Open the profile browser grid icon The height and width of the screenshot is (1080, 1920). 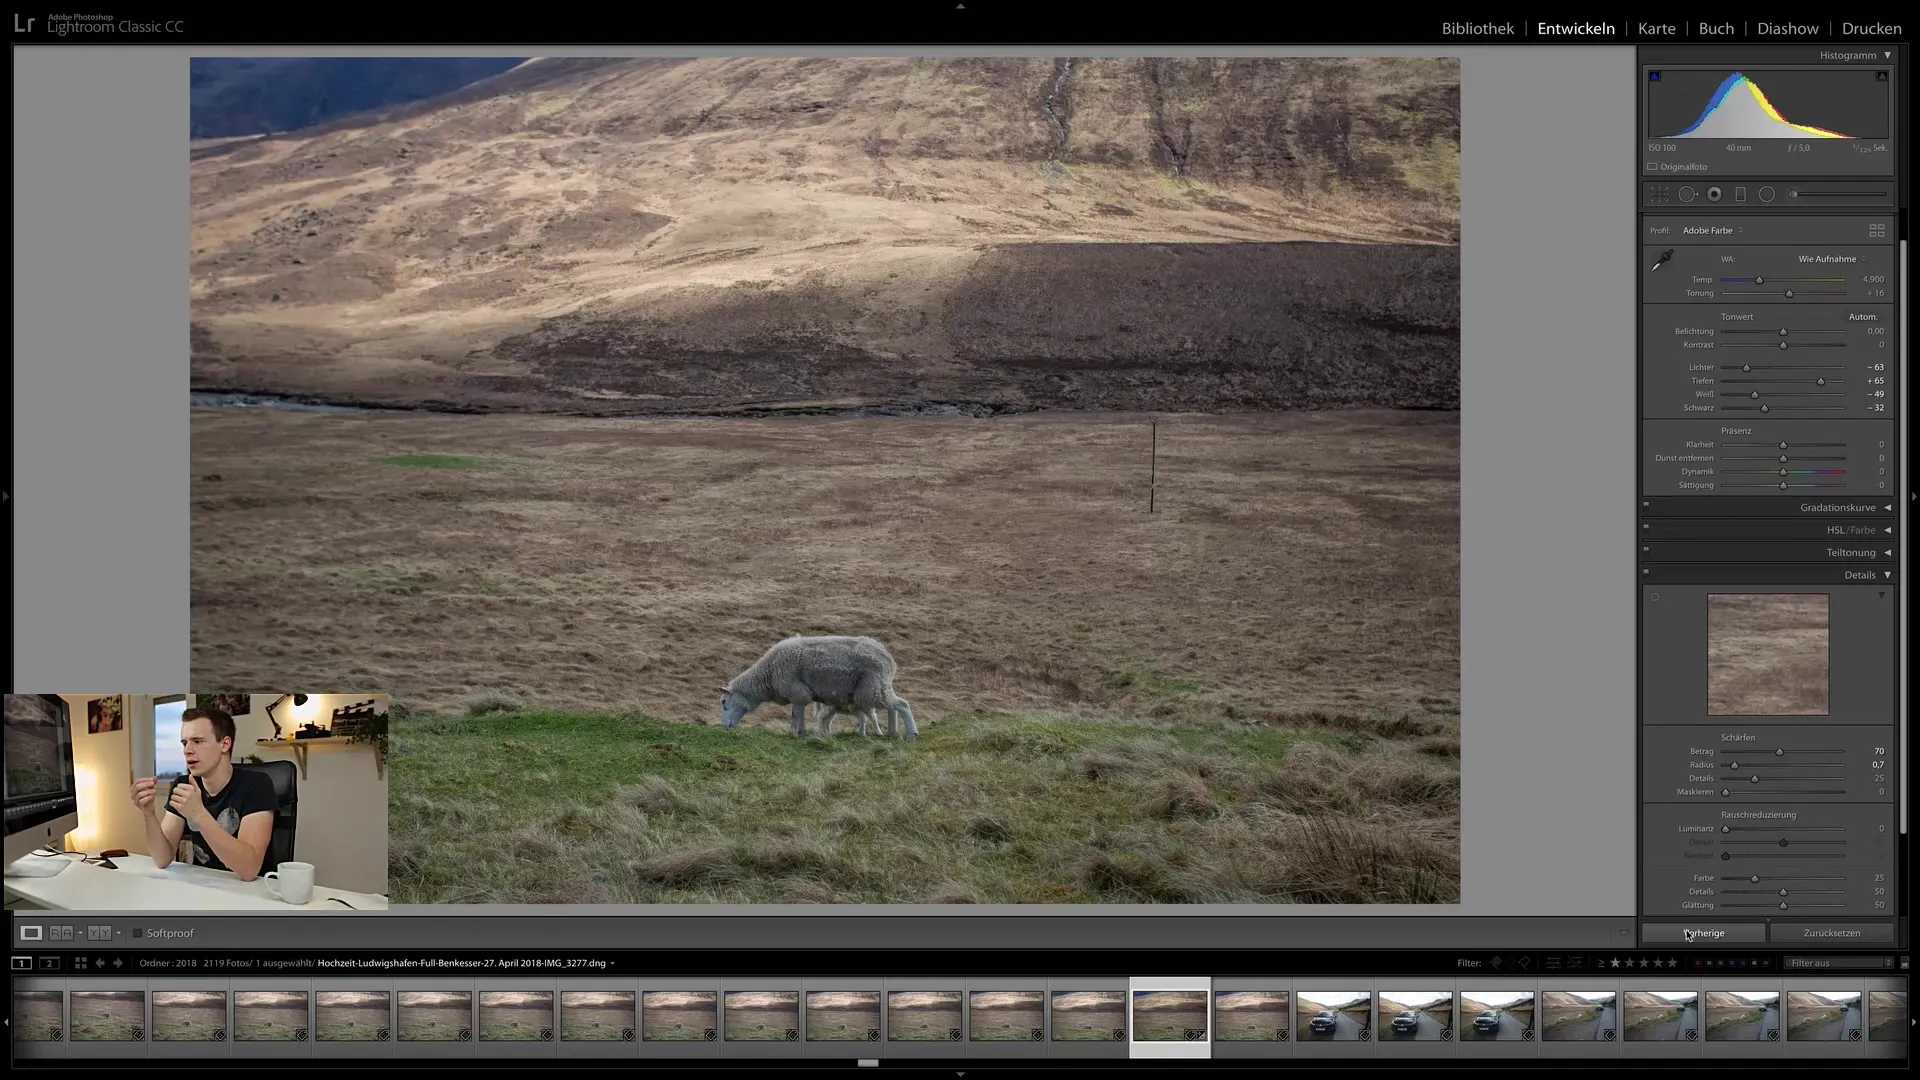point(1877,230)
